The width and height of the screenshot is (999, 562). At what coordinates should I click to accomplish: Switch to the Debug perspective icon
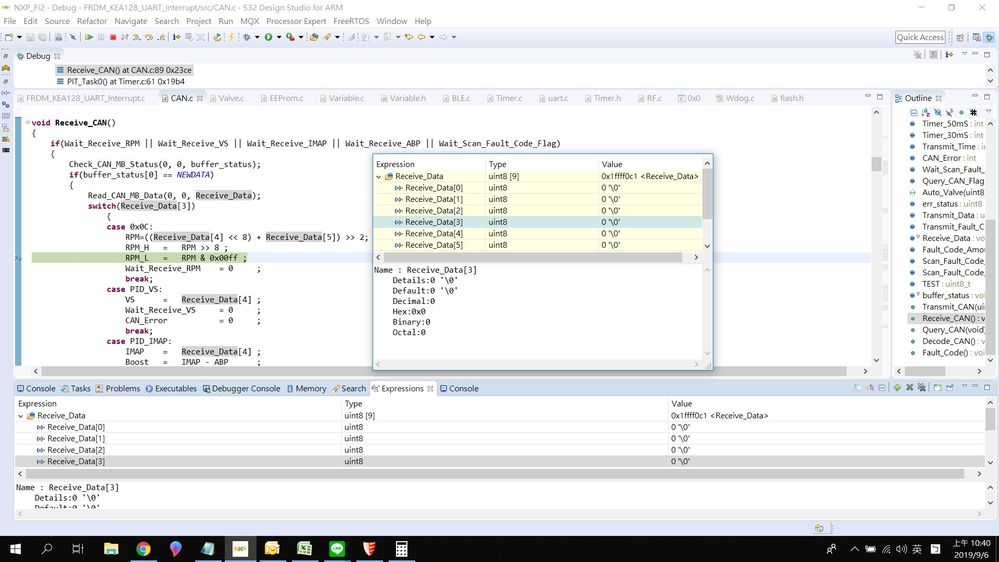pyautogui.click(x=989, y=38)
